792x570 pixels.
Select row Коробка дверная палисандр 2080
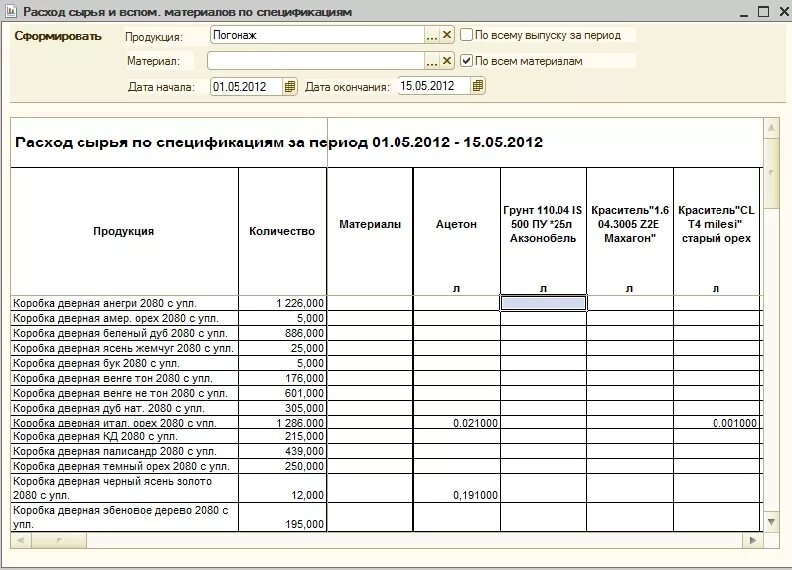tap(124, 451)
